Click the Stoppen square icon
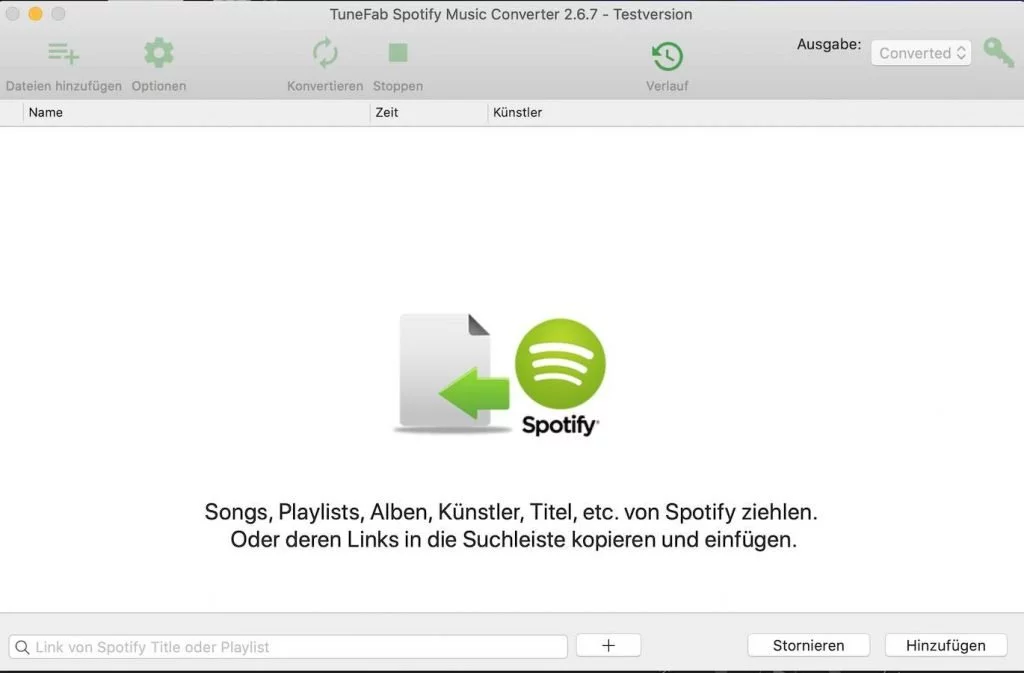The image size is (1024, 673). click(x=398, y=53)
